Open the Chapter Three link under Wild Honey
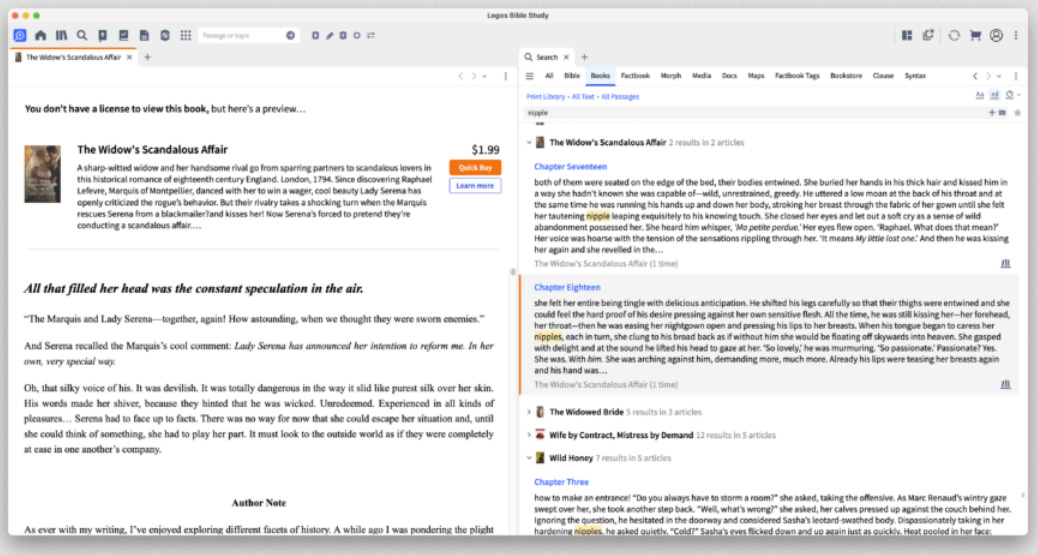The width and height of the screenshot is (1038, 555). [x=561, y=482]
